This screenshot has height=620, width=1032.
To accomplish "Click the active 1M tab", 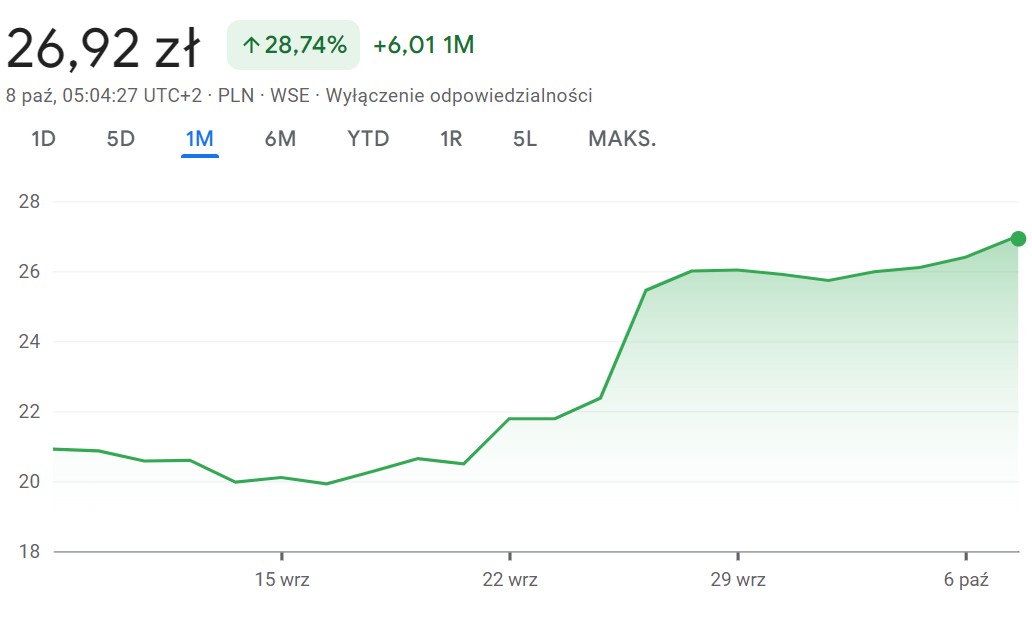I will tap(200, 139).
